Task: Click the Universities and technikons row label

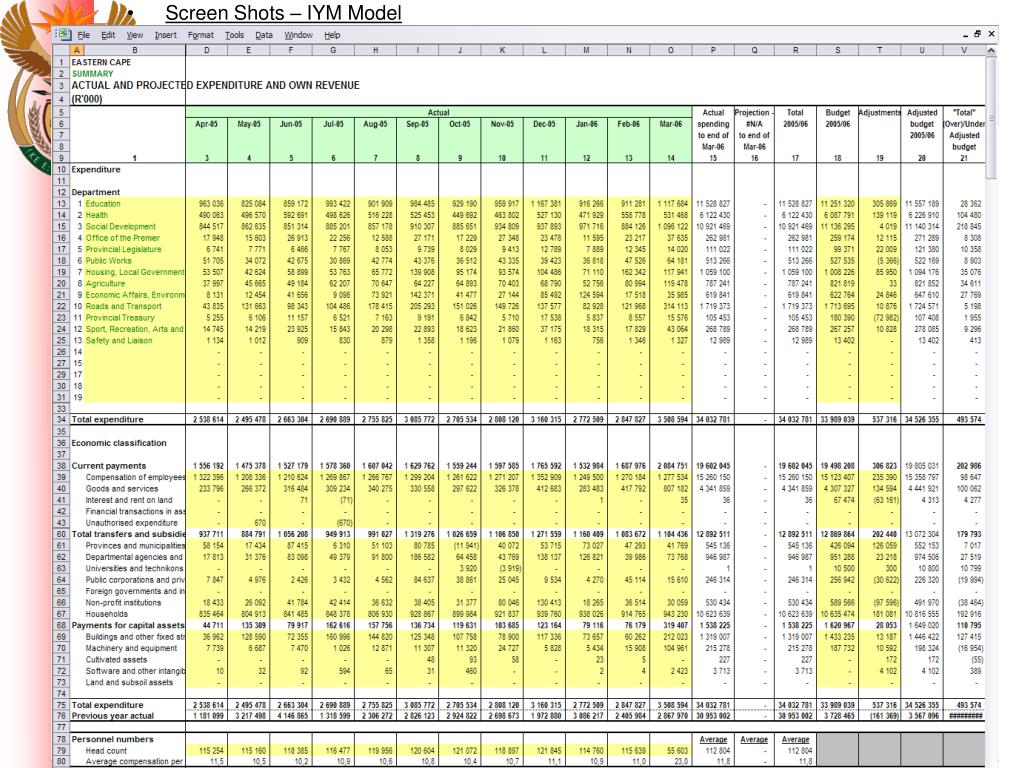Action: [134, 568]
